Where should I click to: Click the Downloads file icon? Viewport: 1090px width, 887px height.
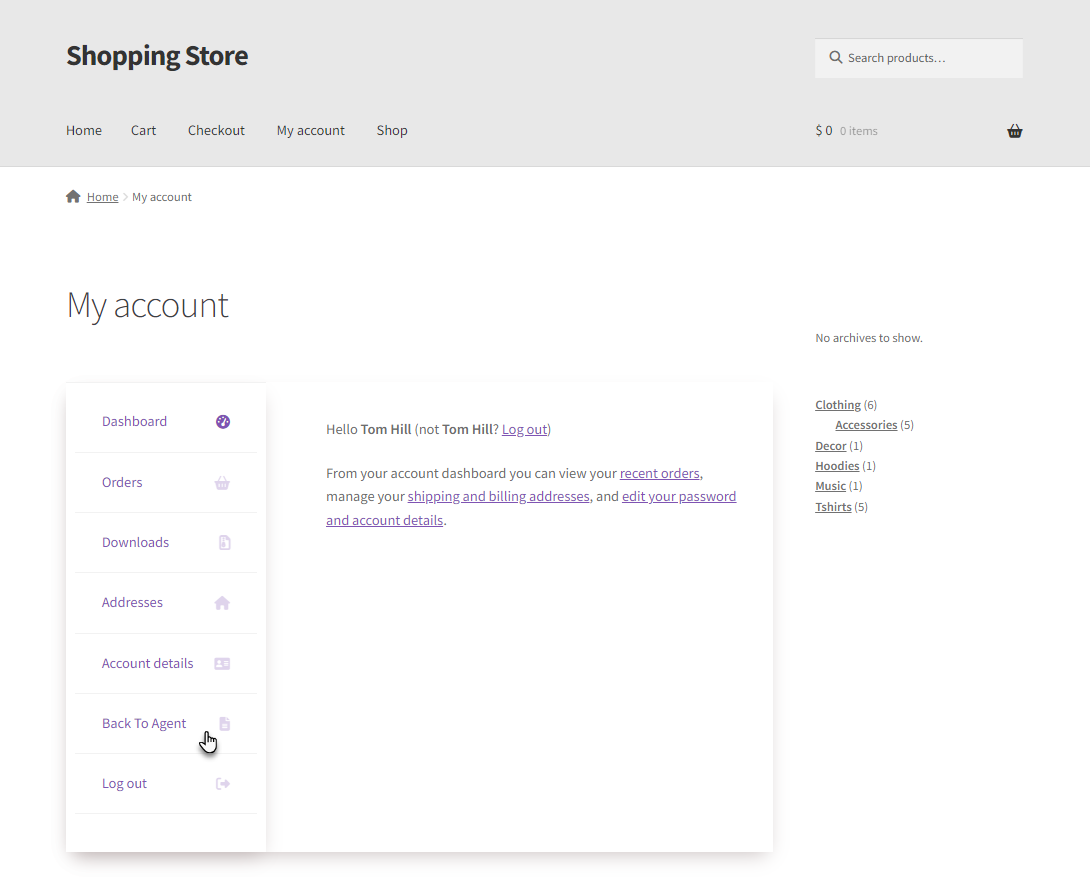(225, 543)
